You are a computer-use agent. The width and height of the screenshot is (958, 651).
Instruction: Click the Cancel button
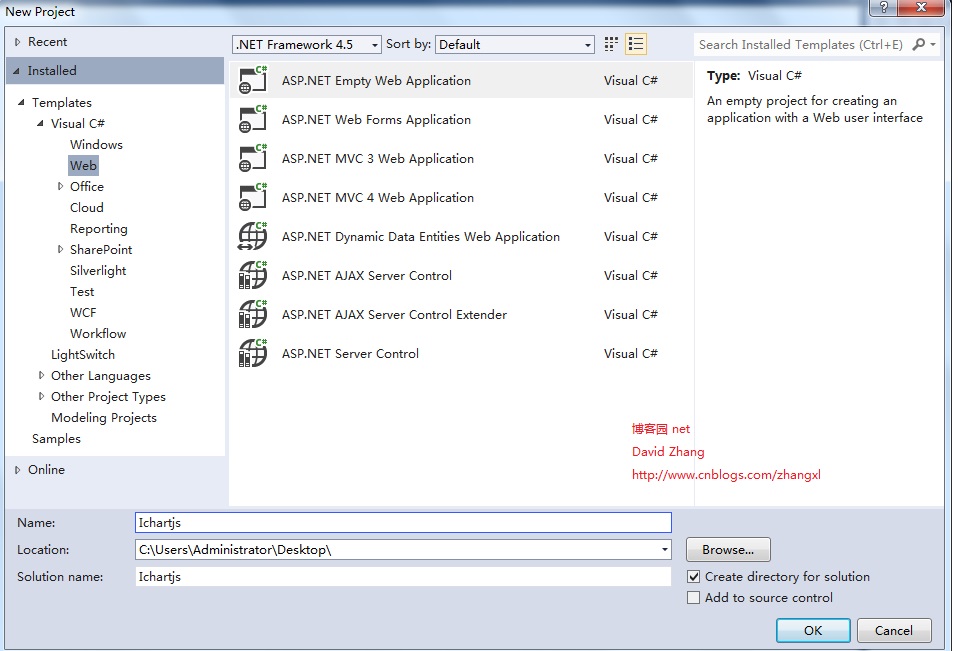[x=894, y=630]
